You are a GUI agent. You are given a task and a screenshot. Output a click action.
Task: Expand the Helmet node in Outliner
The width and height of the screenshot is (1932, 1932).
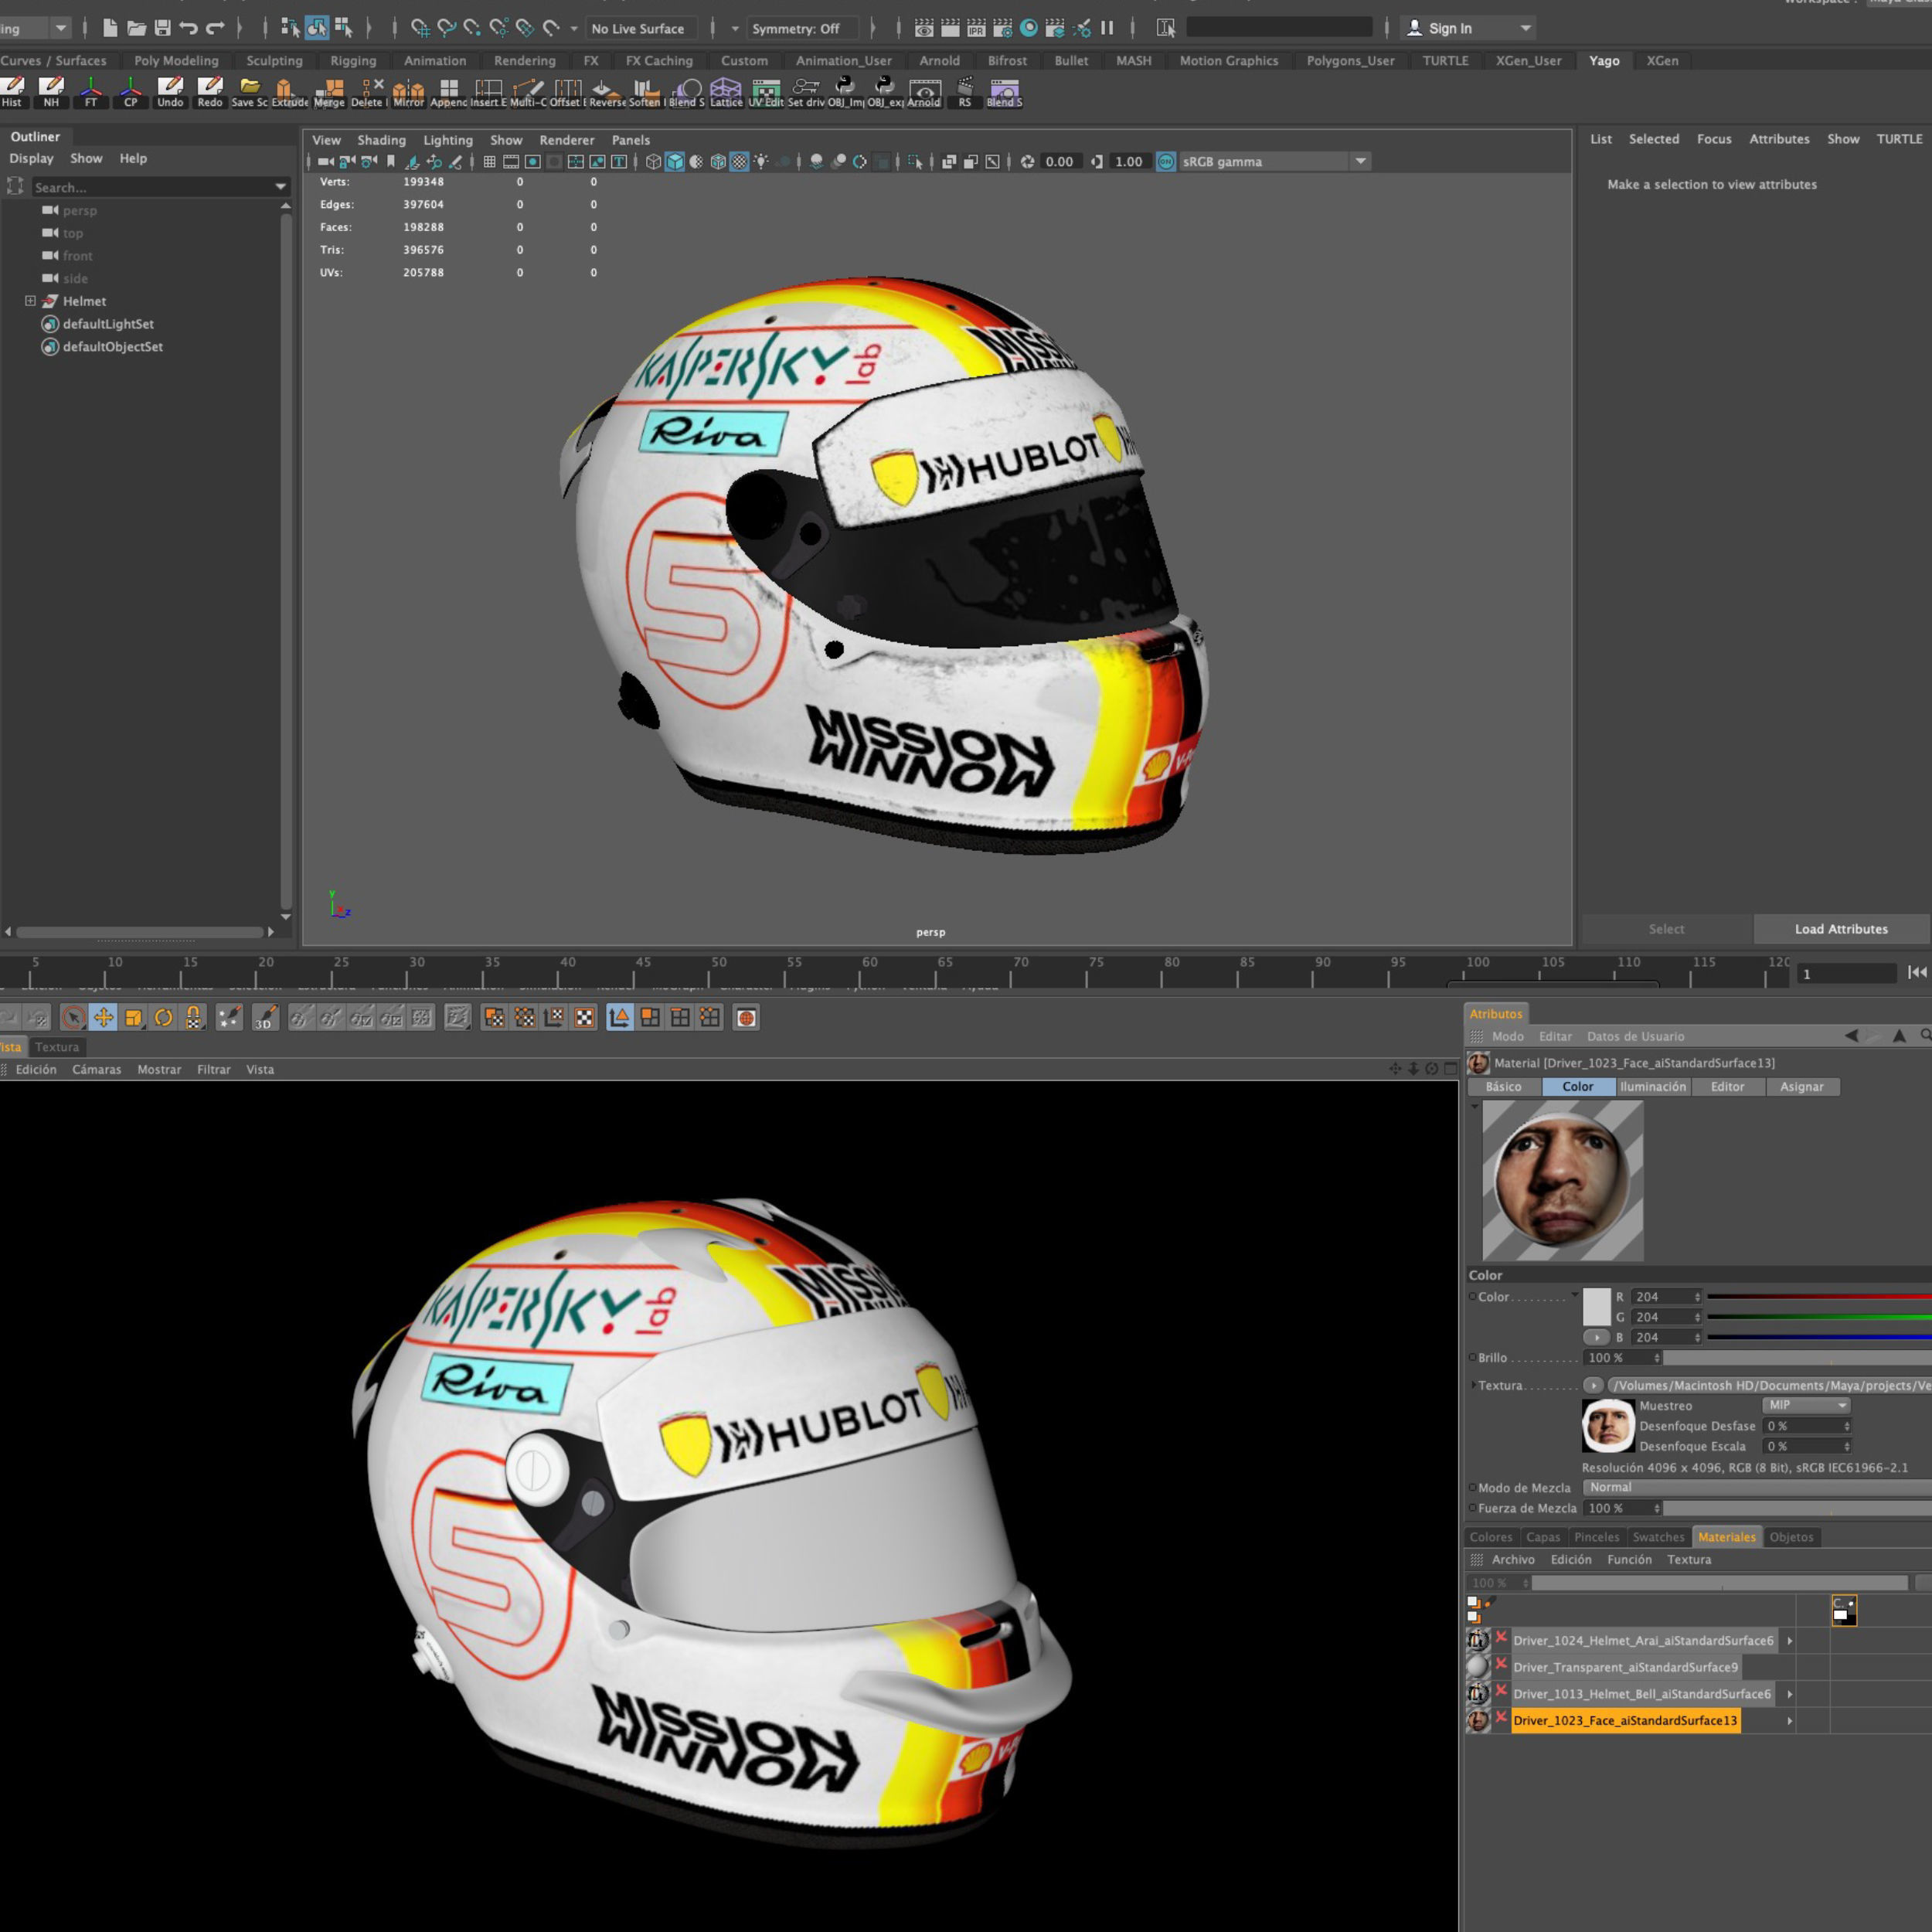coord(30,301)
